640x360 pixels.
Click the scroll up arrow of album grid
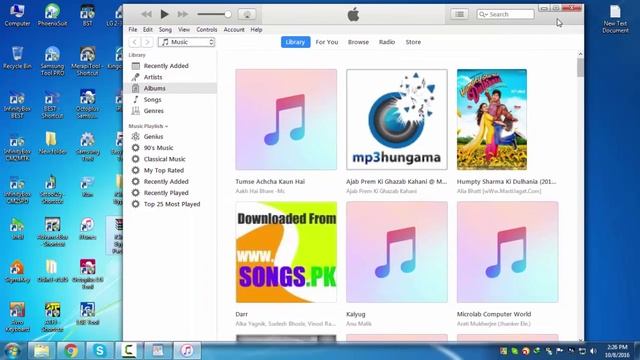[580, 54]
